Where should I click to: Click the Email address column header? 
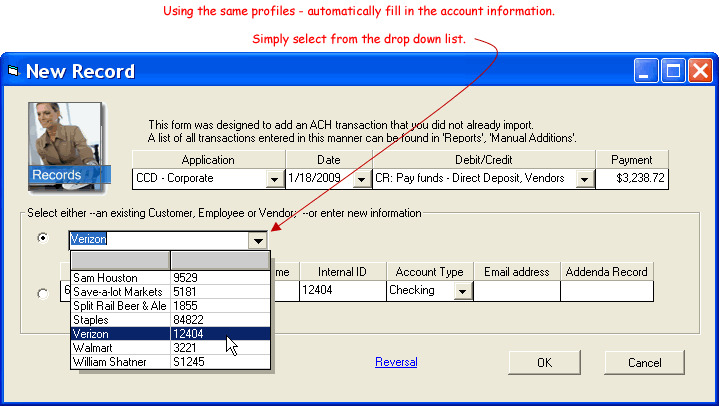517,272
